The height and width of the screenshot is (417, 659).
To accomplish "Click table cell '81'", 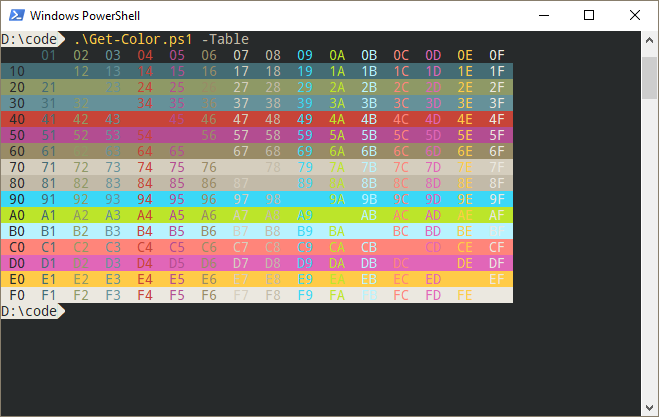I will pos(49,183).
